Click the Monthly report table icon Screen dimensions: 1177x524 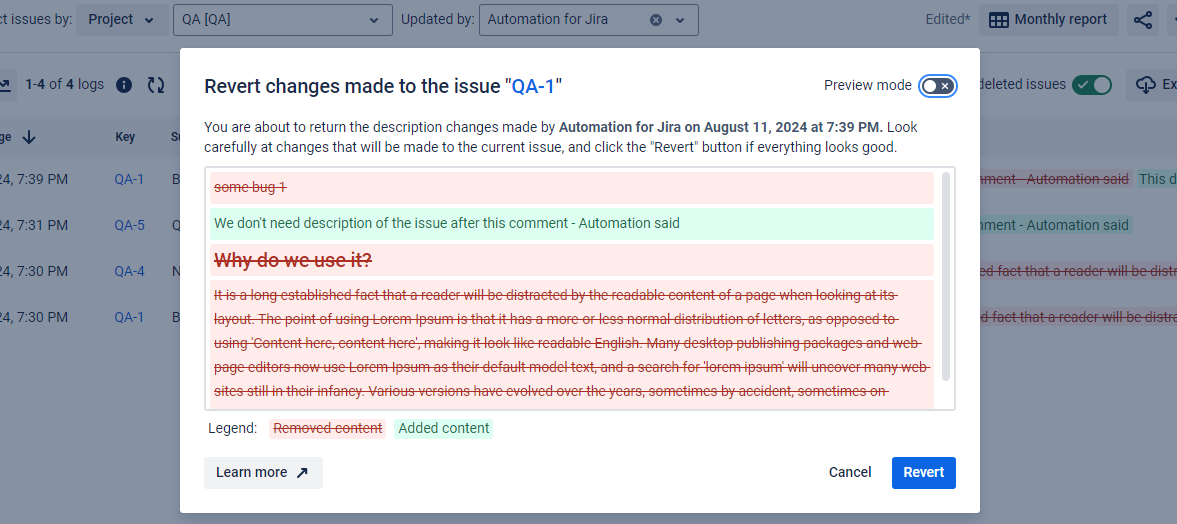click(x=998, y=20)
